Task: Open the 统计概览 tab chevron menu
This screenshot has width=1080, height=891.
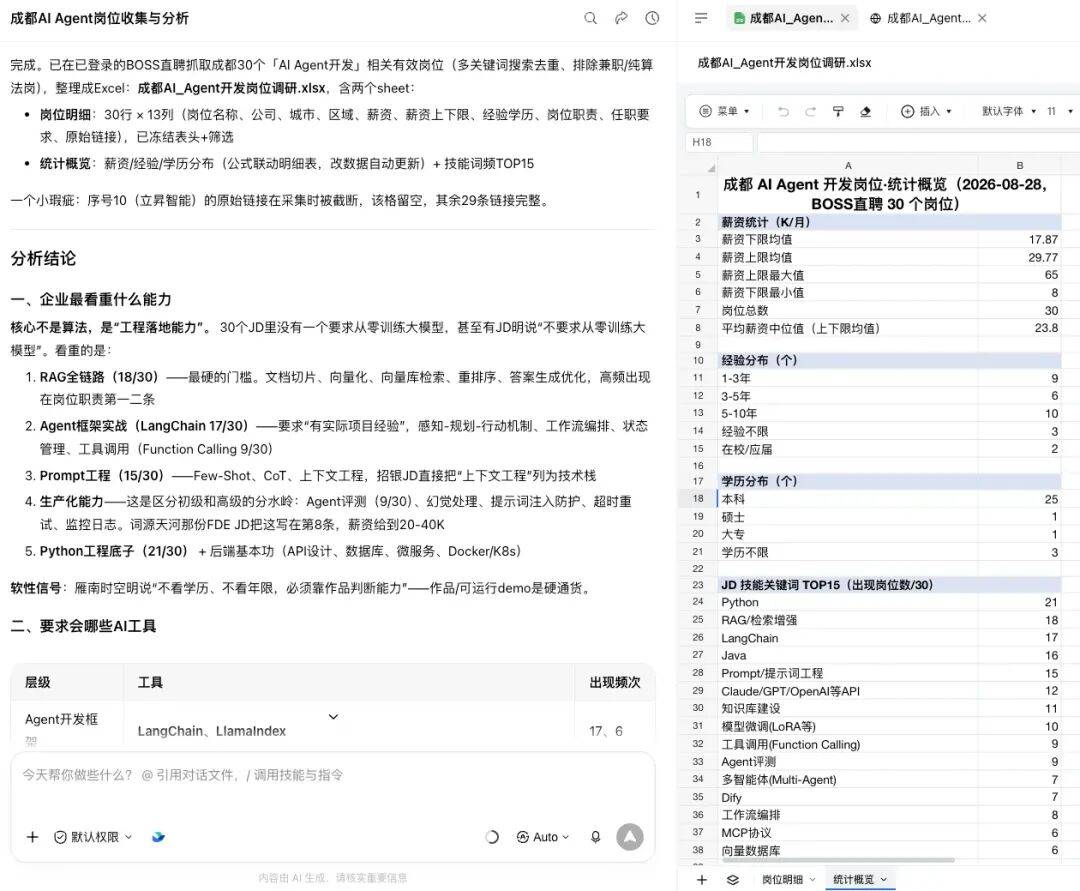Action: 884,879
